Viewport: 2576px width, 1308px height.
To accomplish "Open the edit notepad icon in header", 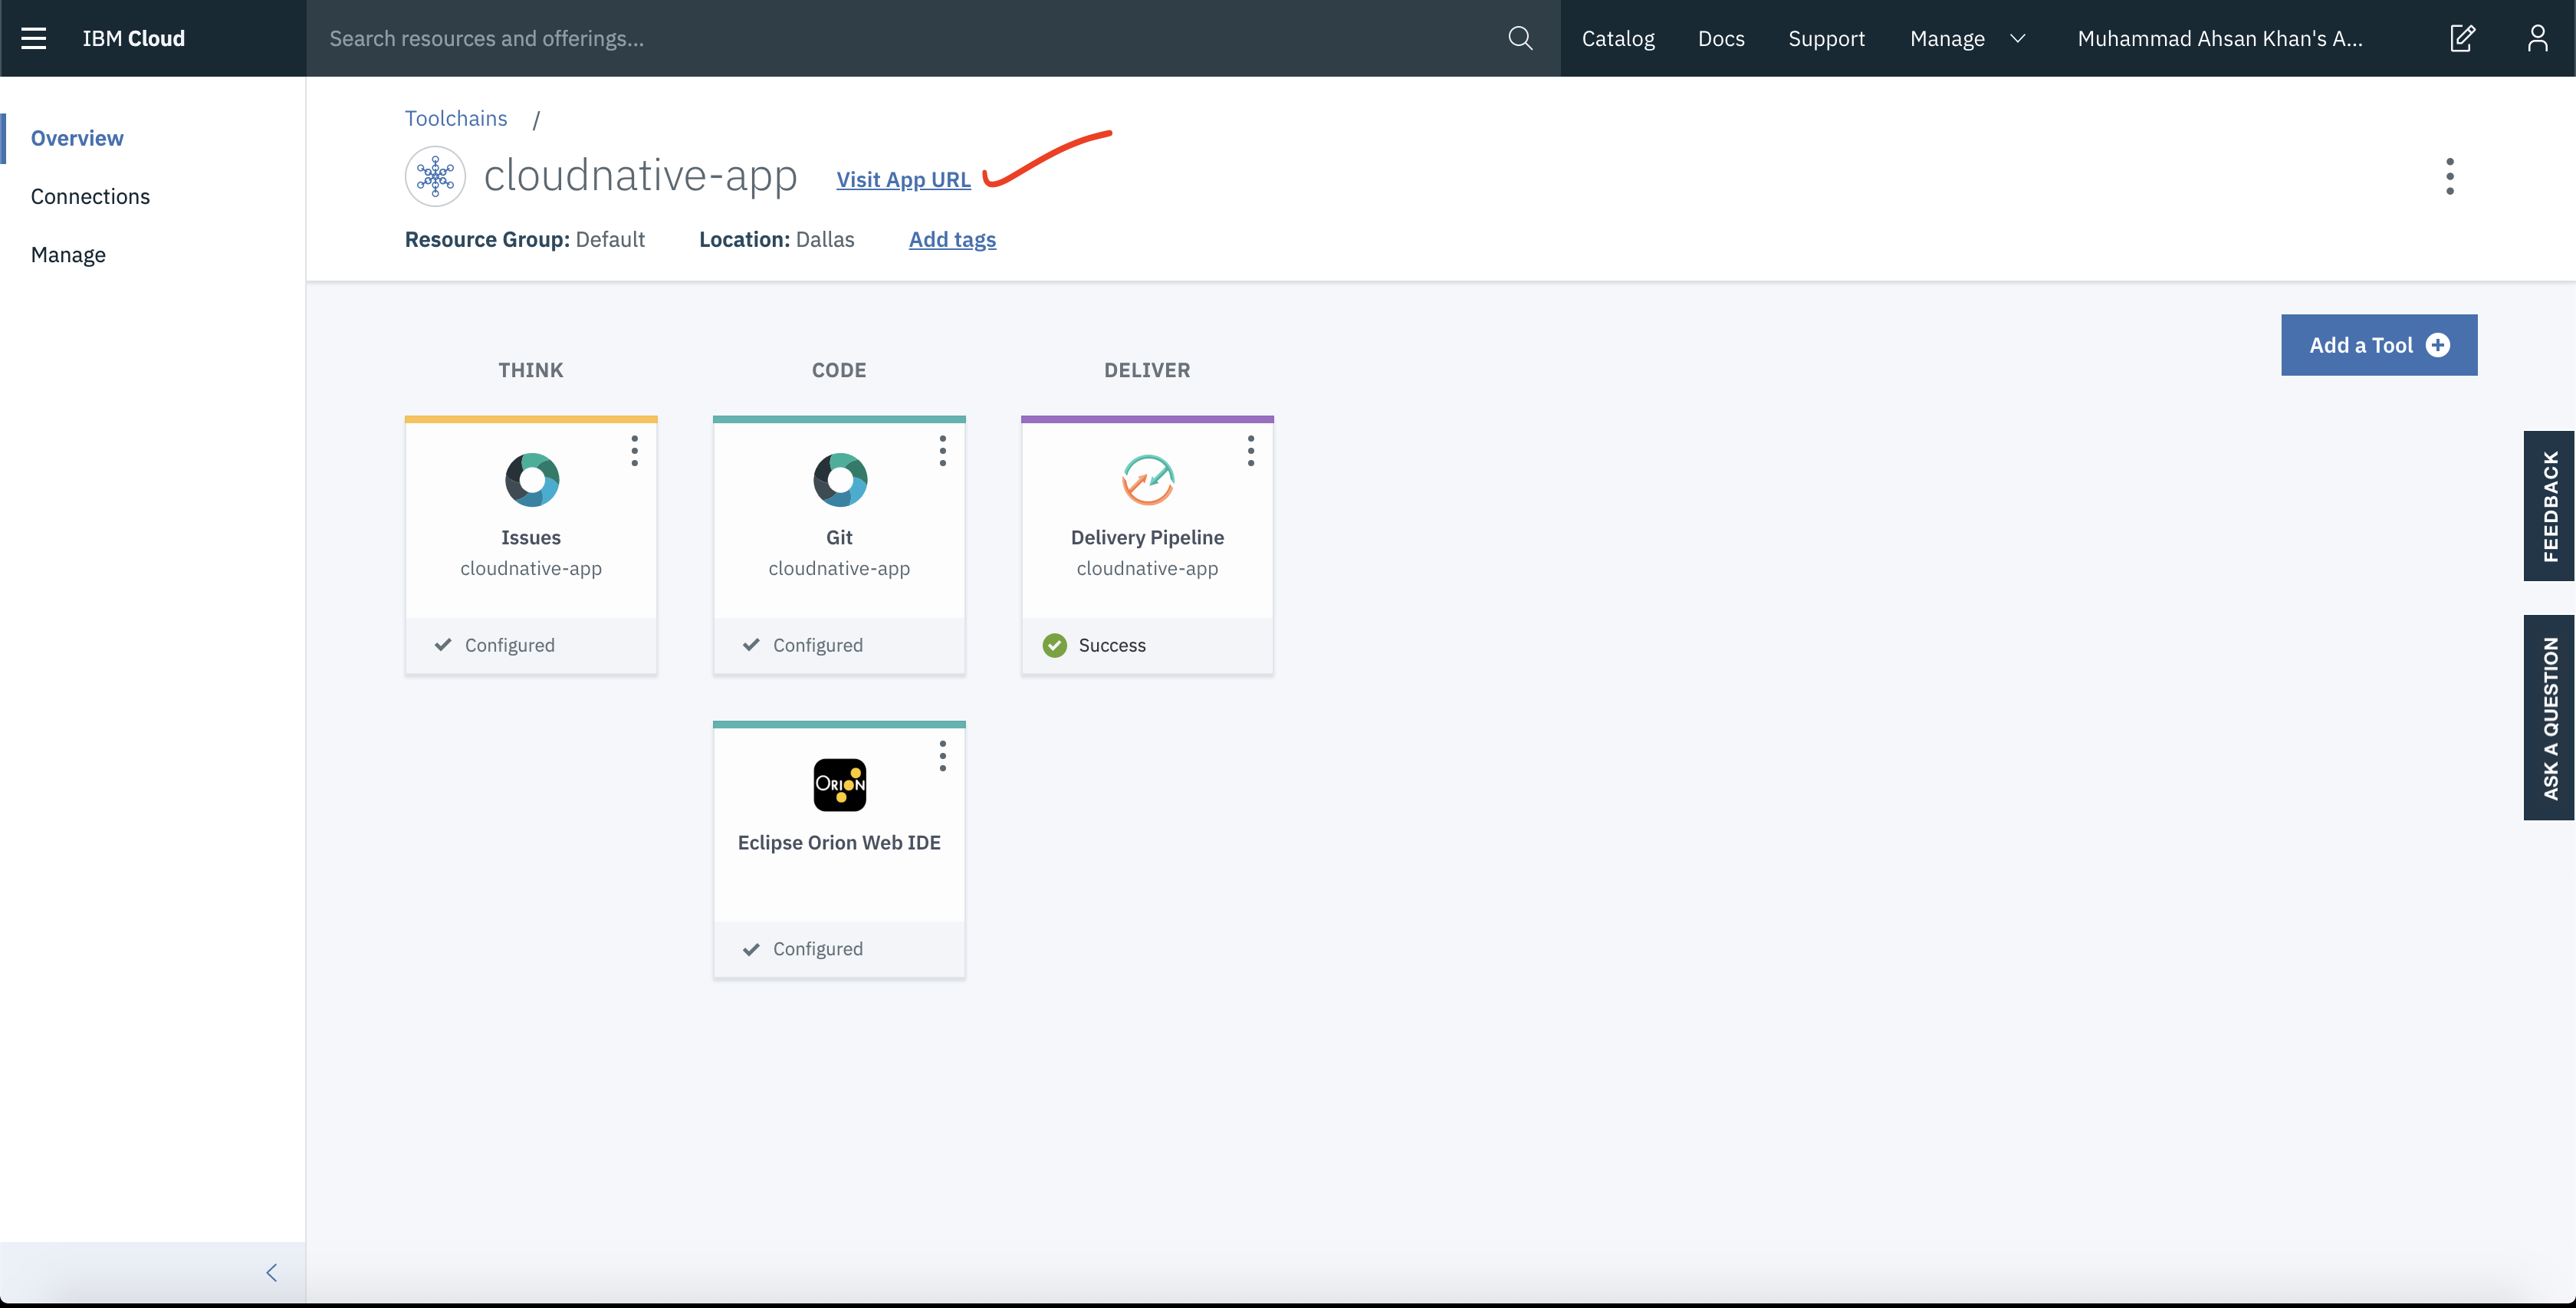I will pos(2462,38).
